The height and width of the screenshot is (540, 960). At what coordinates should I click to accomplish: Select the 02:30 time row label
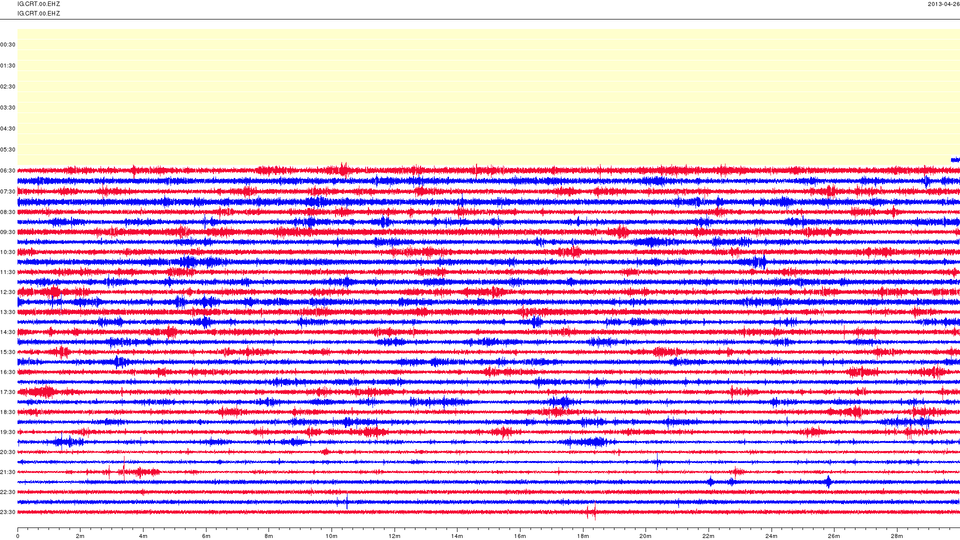pyautogui.click(x=8, y=86)
